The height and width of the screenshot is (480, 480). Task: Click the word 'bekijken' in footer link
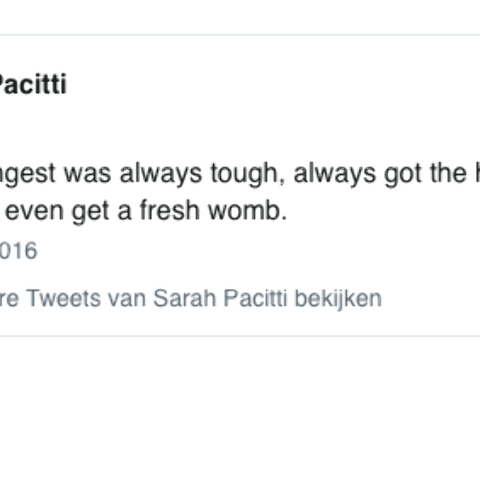pyautogui.click(x=338, y=298)
